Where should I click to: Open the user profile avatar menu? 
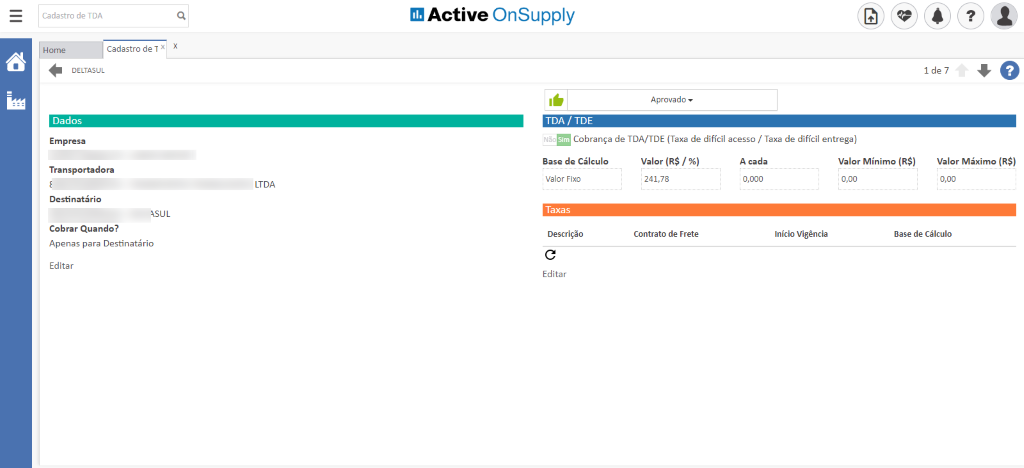pyautogui.click(x=1003, y=16)
